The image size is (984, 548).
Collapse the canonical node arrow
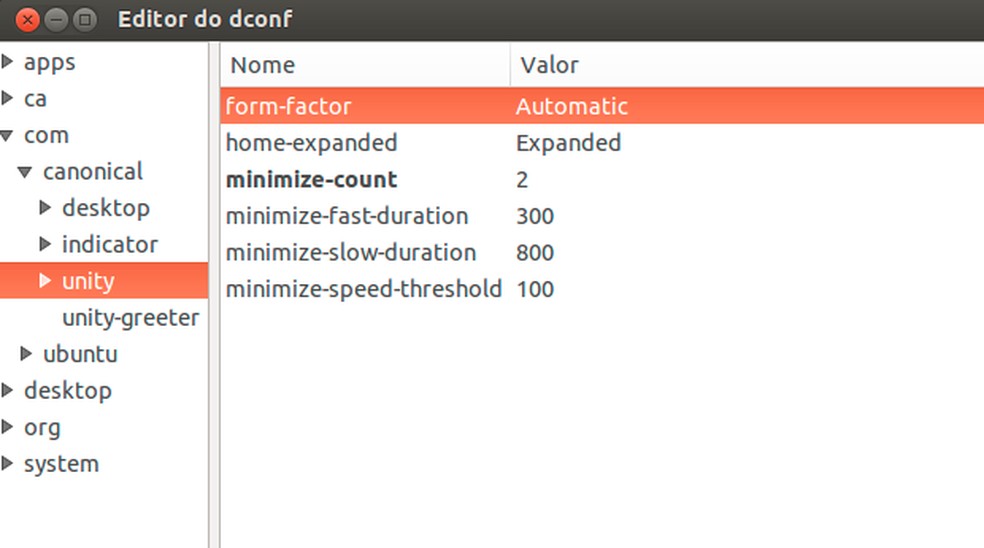pyautogui.click(x=26, y=172)
